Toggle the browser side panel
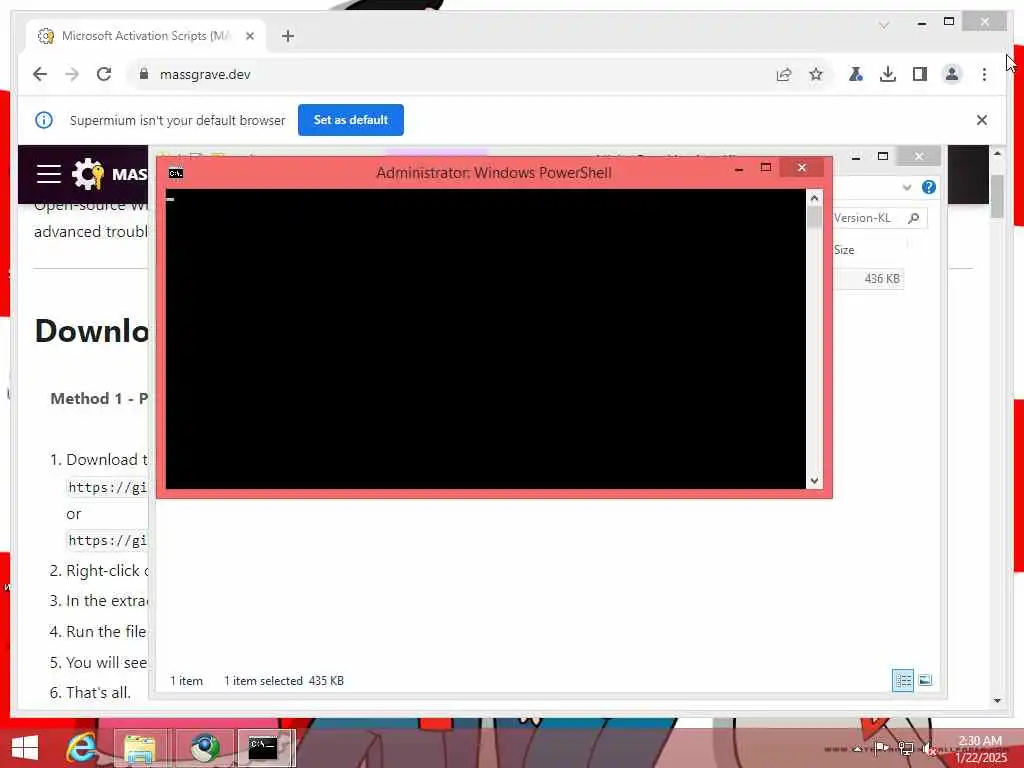1024x768 pixels. [x=920, y=74]
